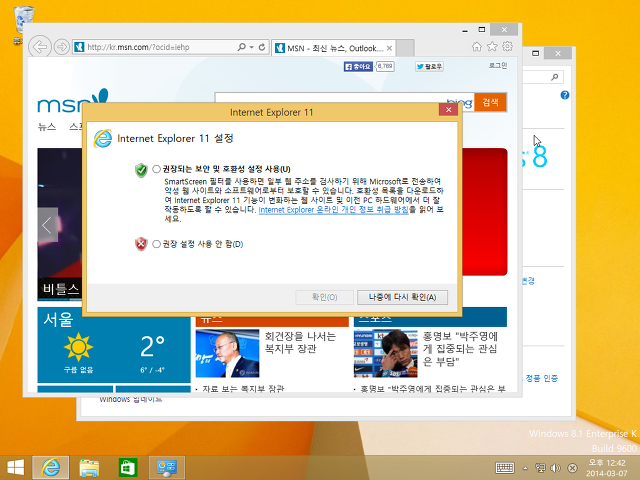Open Favorites star icon
640x480 pixels.
click(x=492, y=47)
